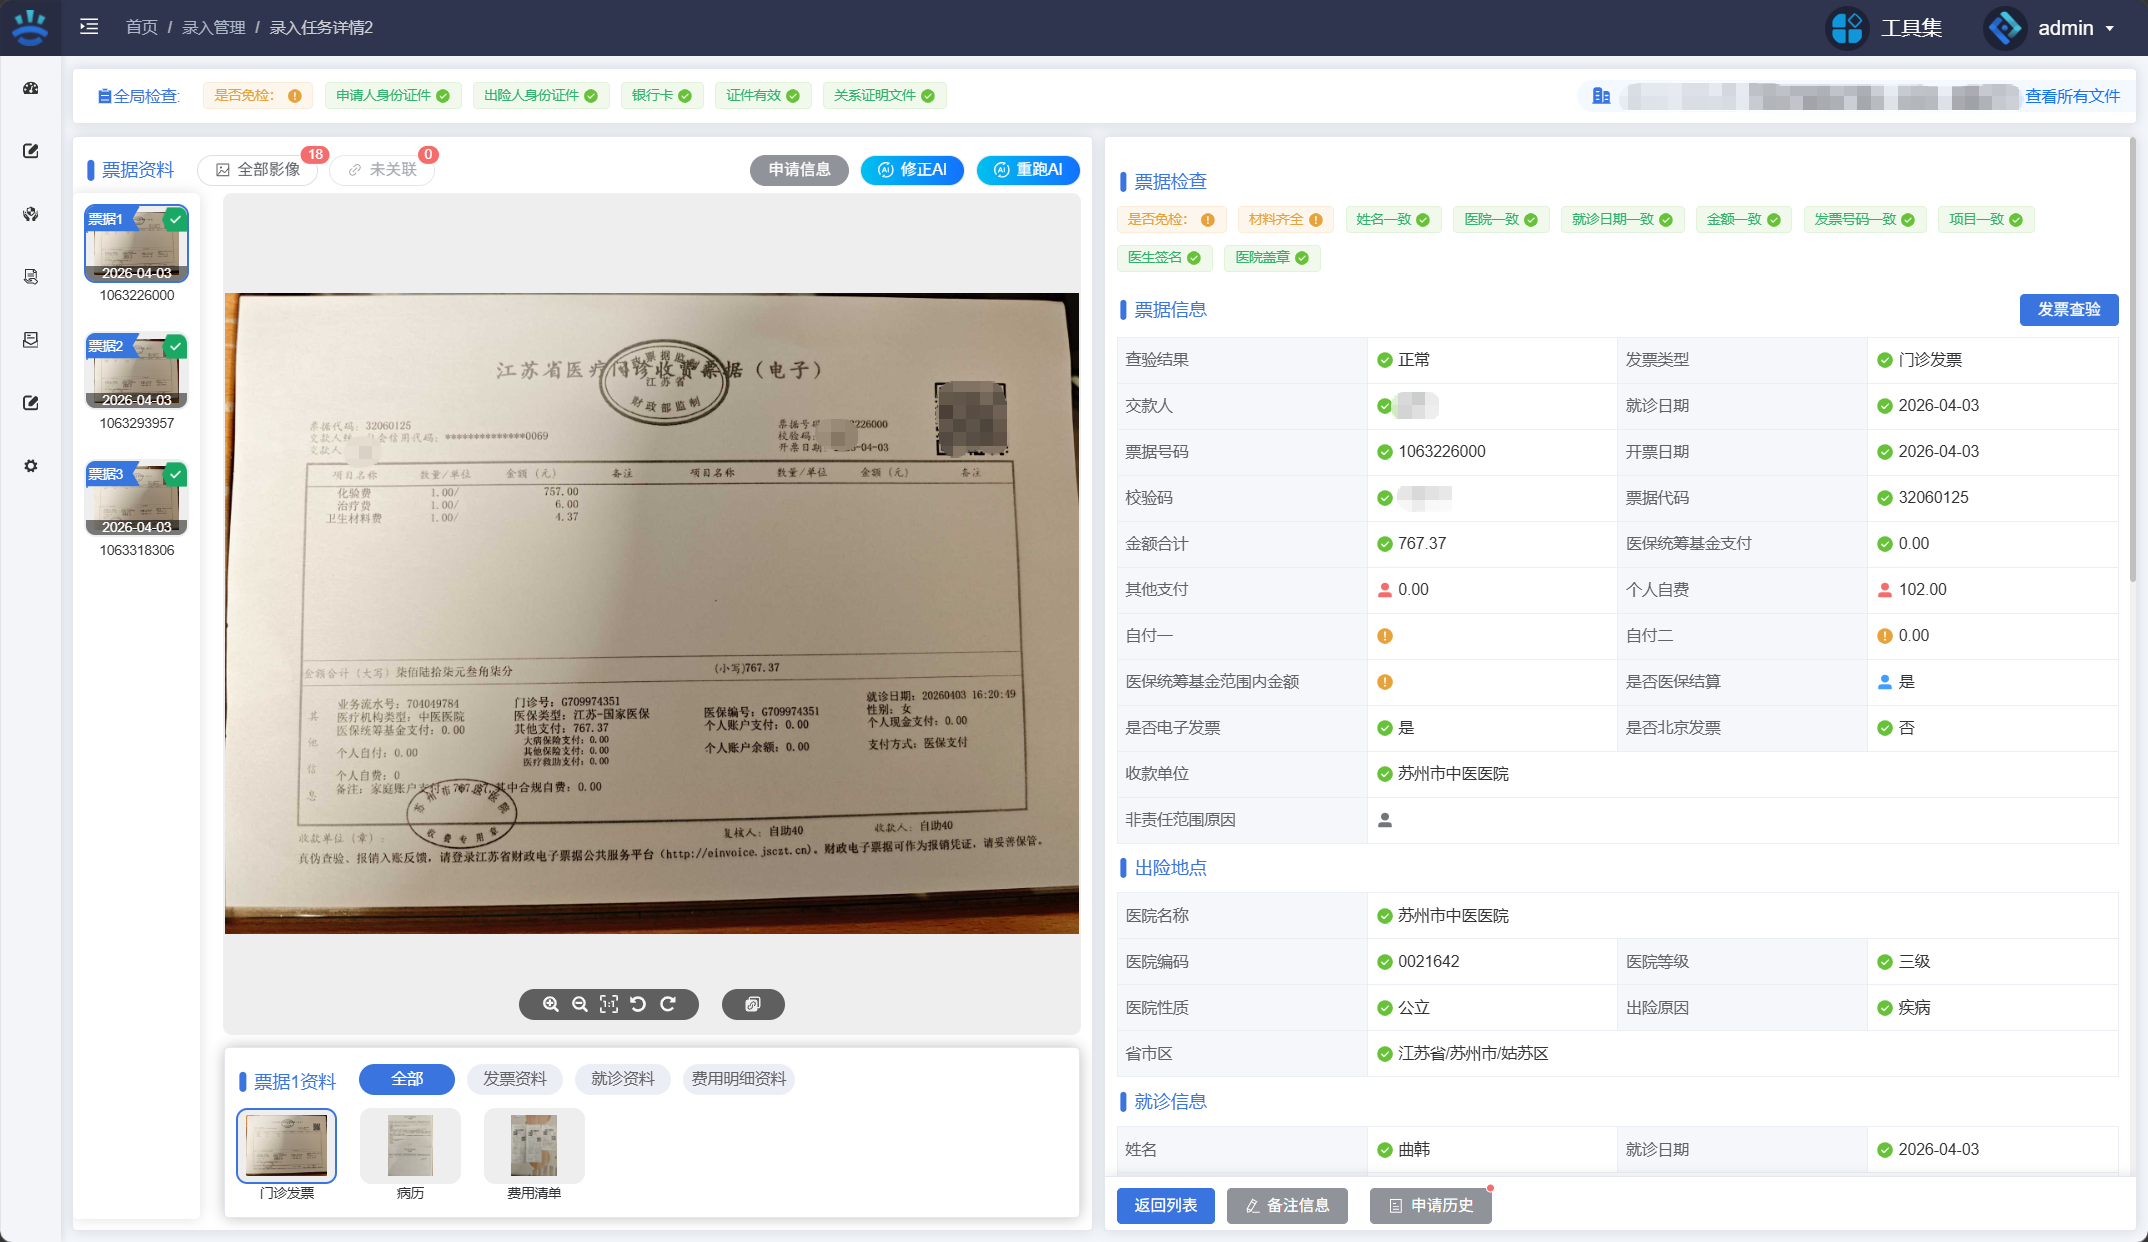Go to 首页 breadcrumb

coord(142,27)
